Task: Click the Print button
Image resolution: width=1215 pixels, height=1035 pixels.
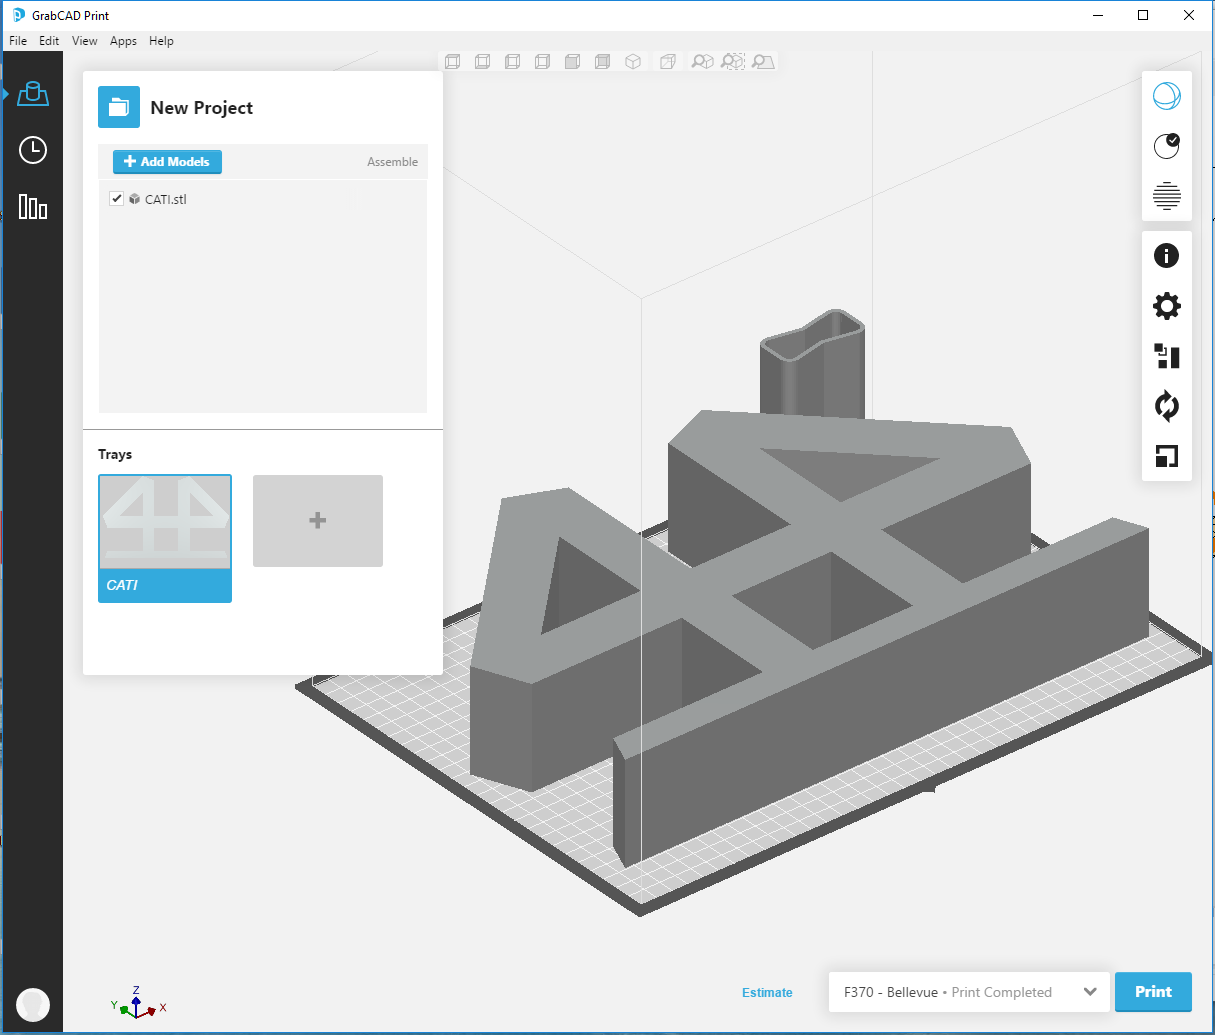Action: (x=1153, y=992)
